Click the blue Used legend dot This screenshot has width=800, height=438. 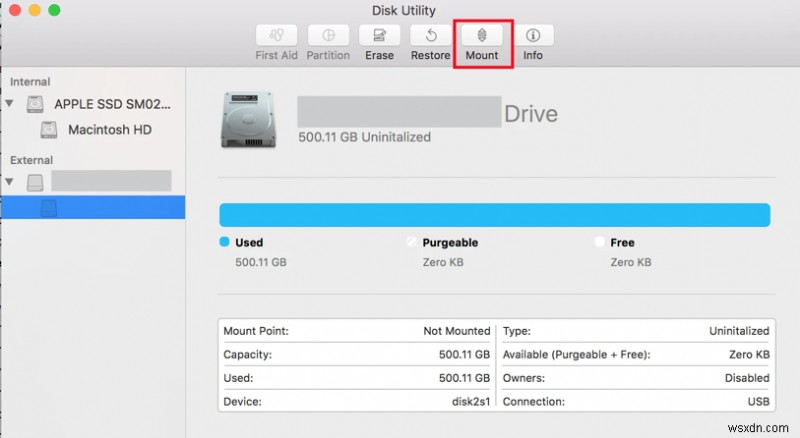(224, 242)
